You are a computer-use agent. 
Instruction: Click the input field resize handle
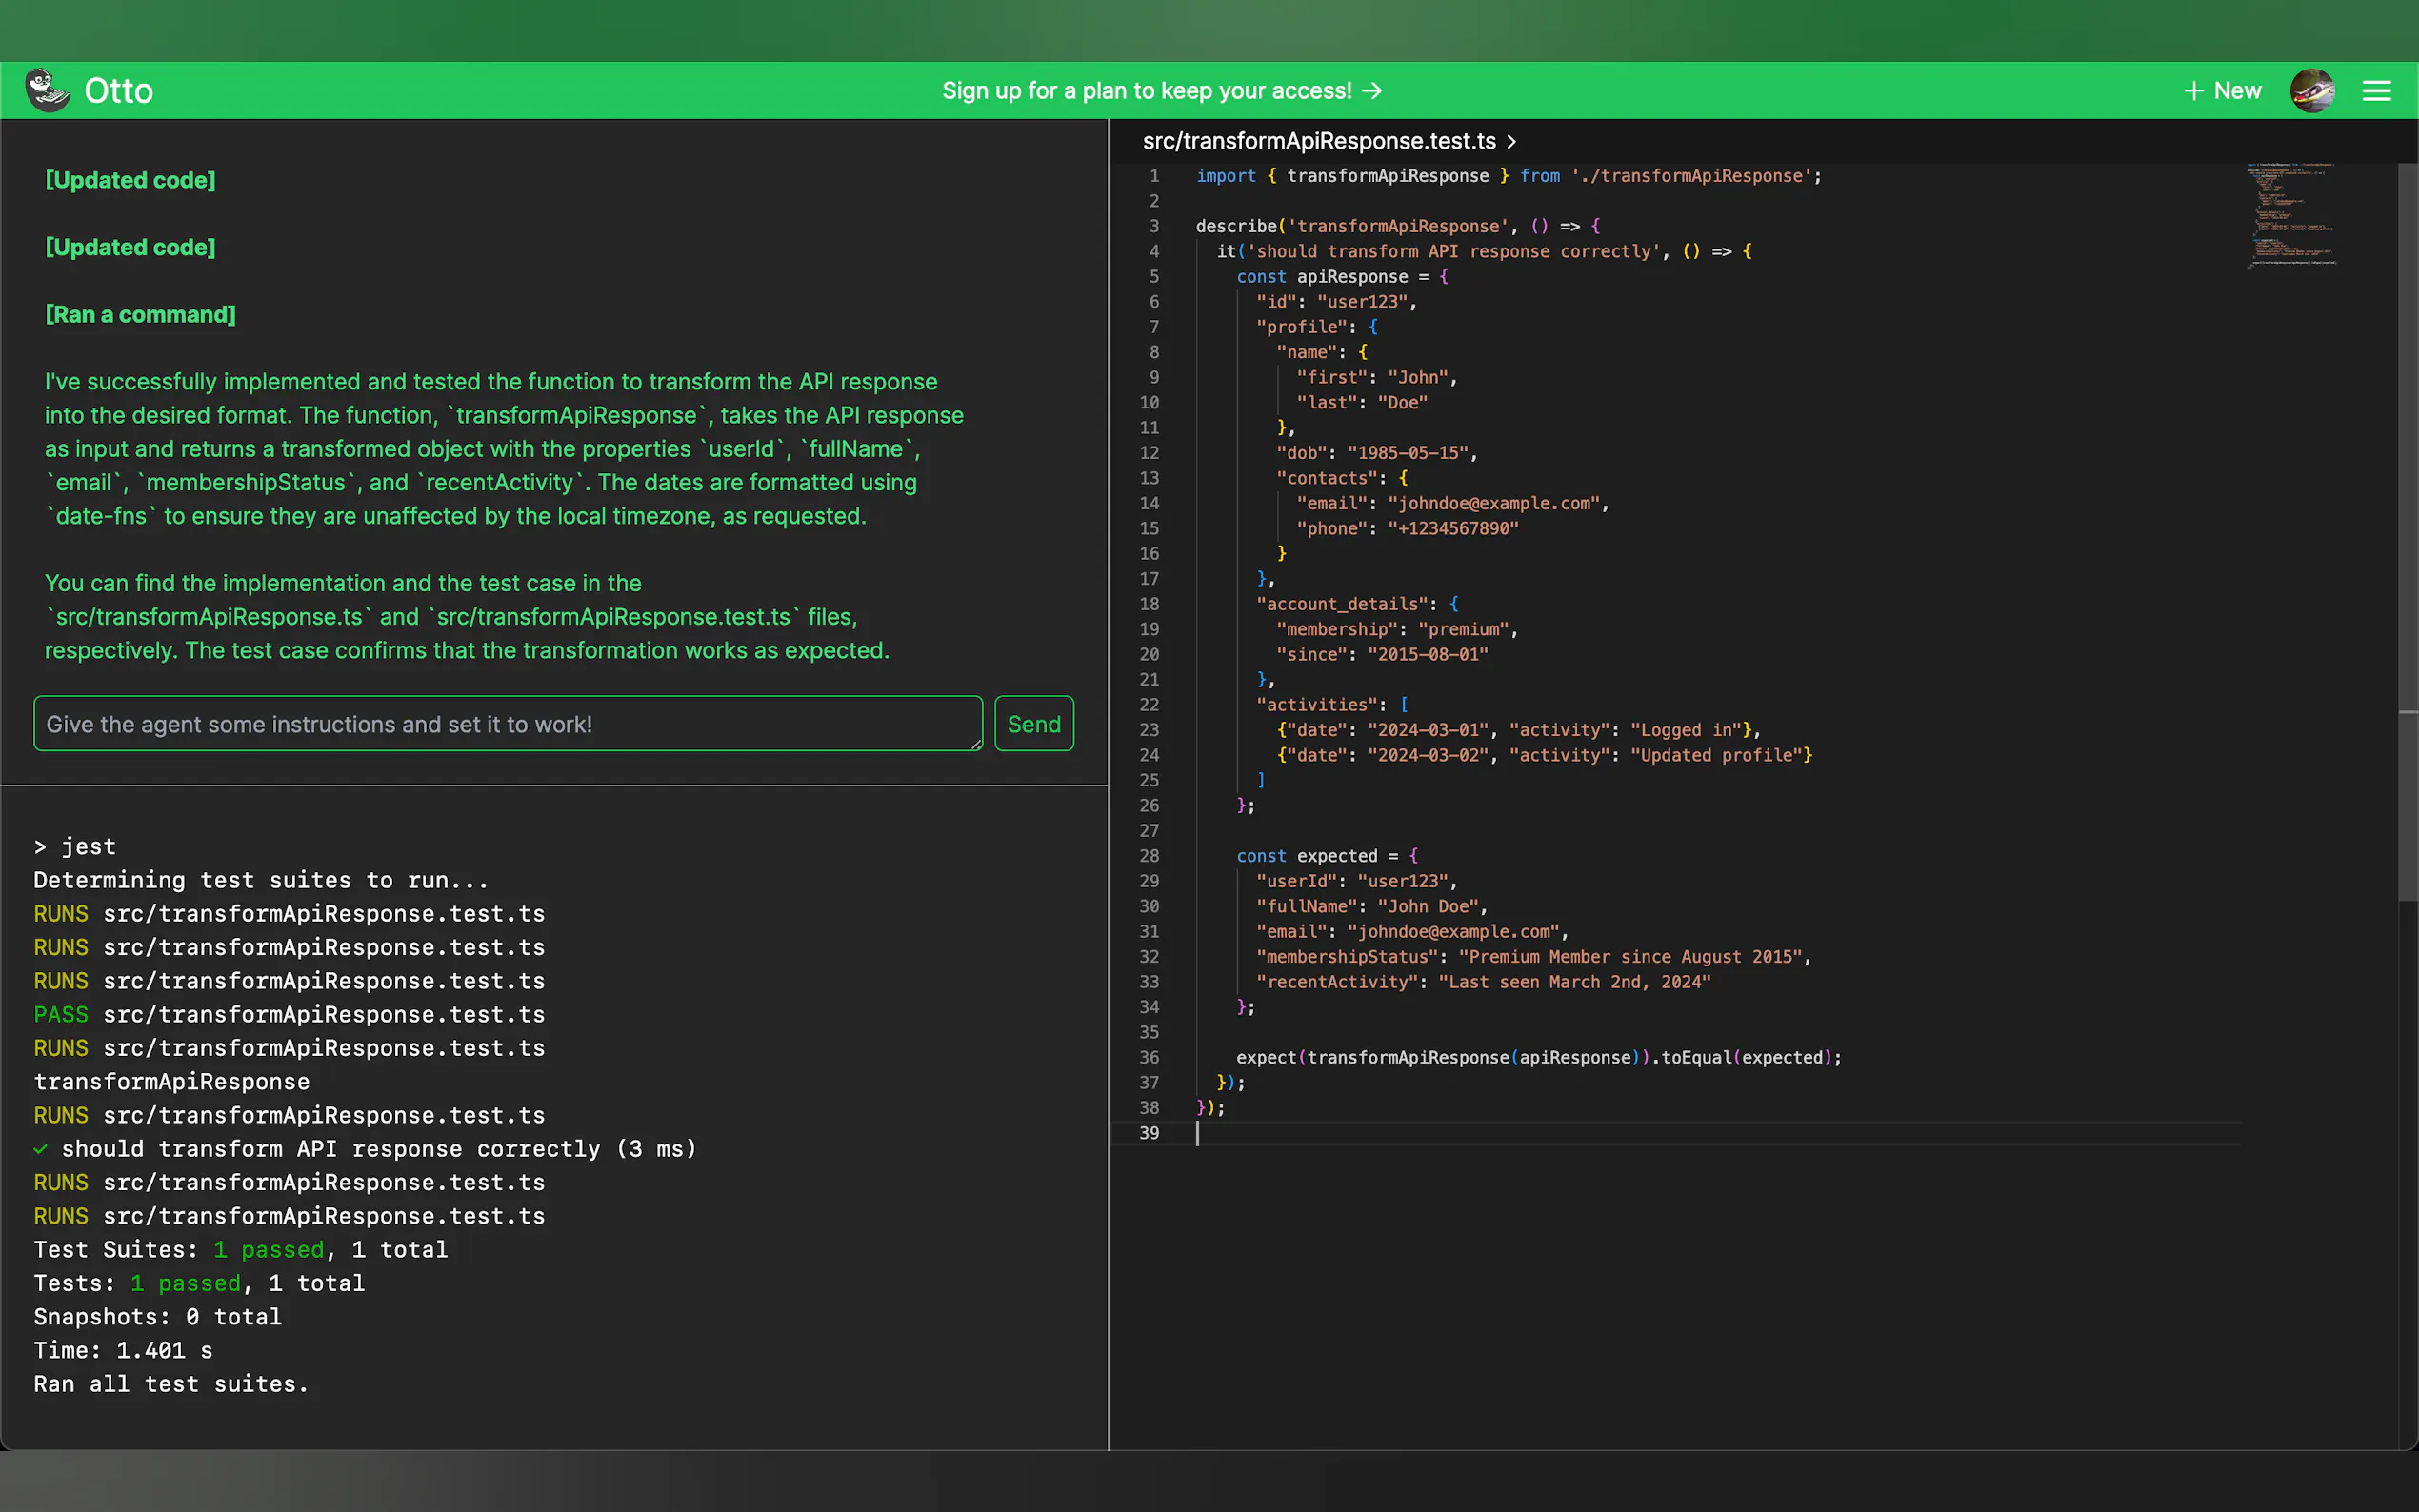[976, 744]
